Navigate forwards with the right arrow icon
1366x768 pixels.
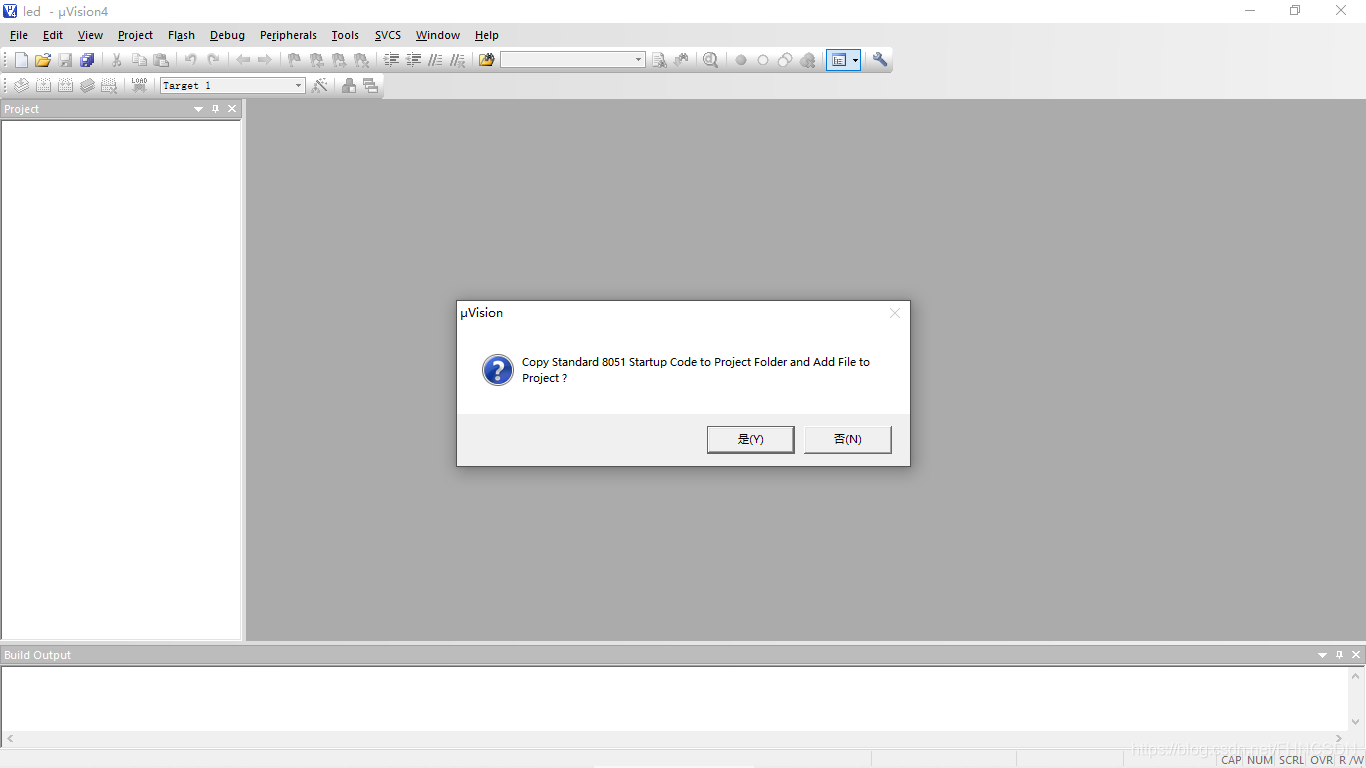265,60
